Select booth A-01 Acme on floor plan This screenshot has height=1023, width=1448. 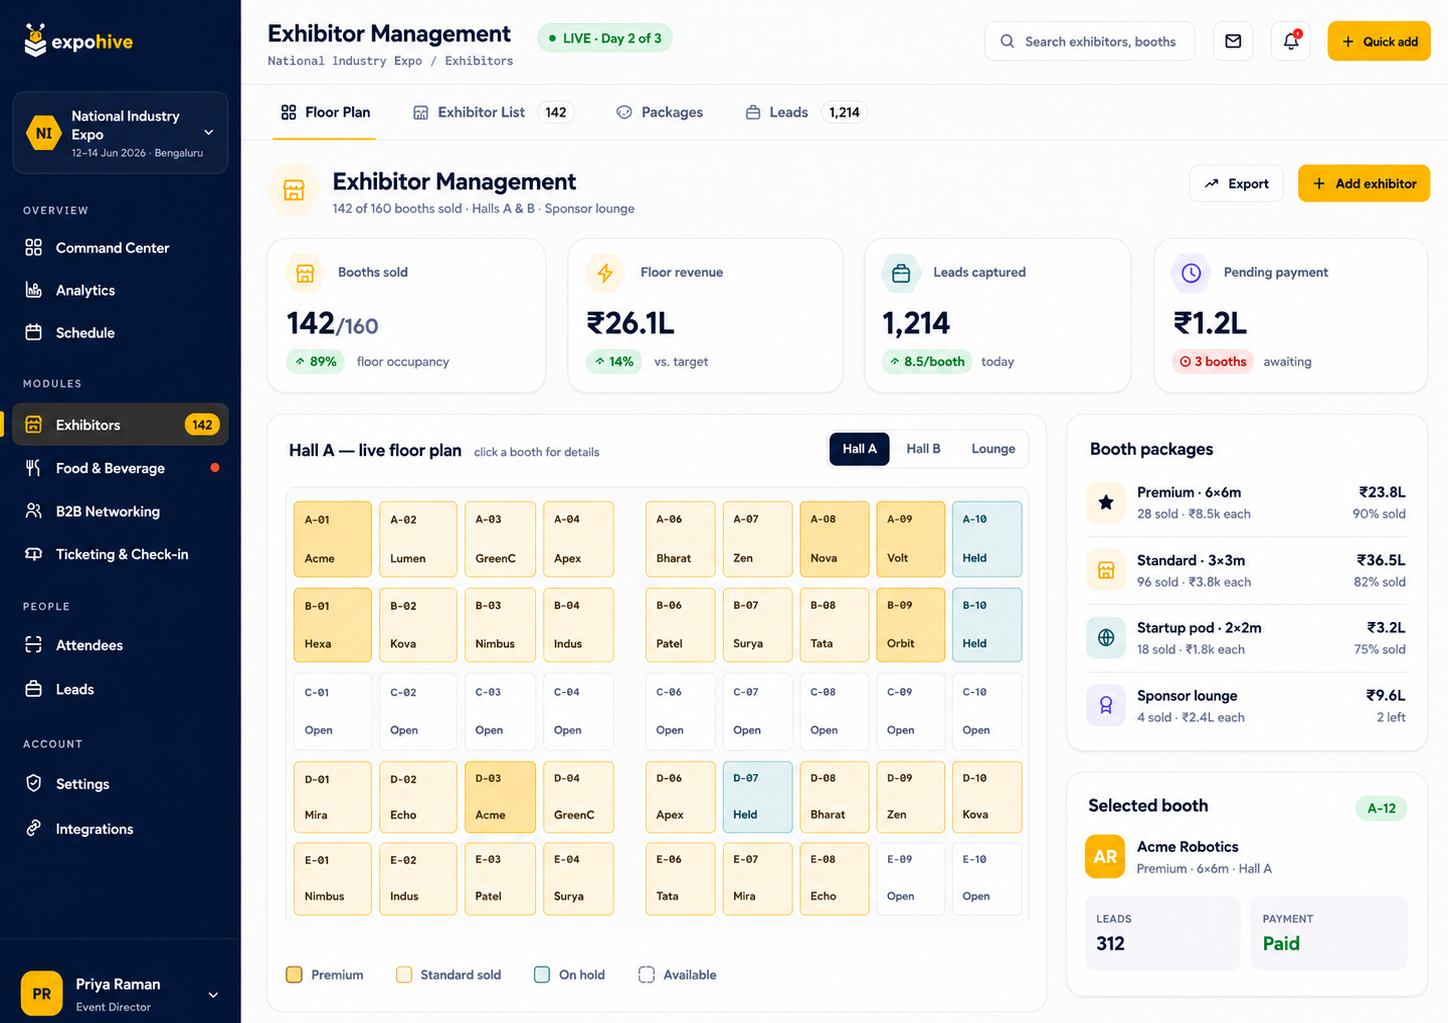tap(333, 539)
